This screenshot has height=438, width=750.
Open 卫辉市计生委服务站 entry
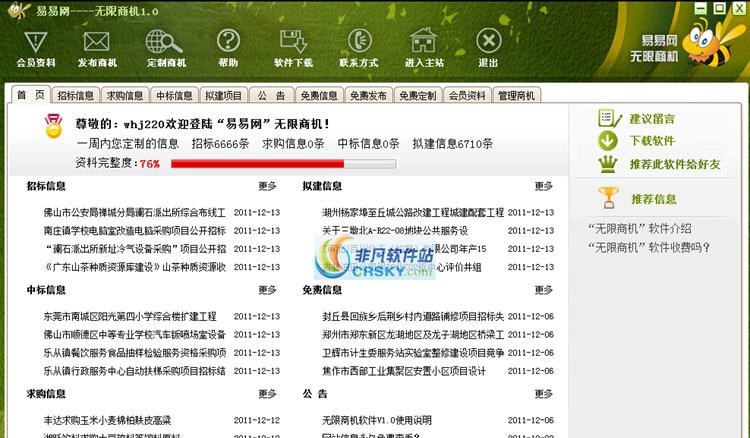tap(413, 352)
